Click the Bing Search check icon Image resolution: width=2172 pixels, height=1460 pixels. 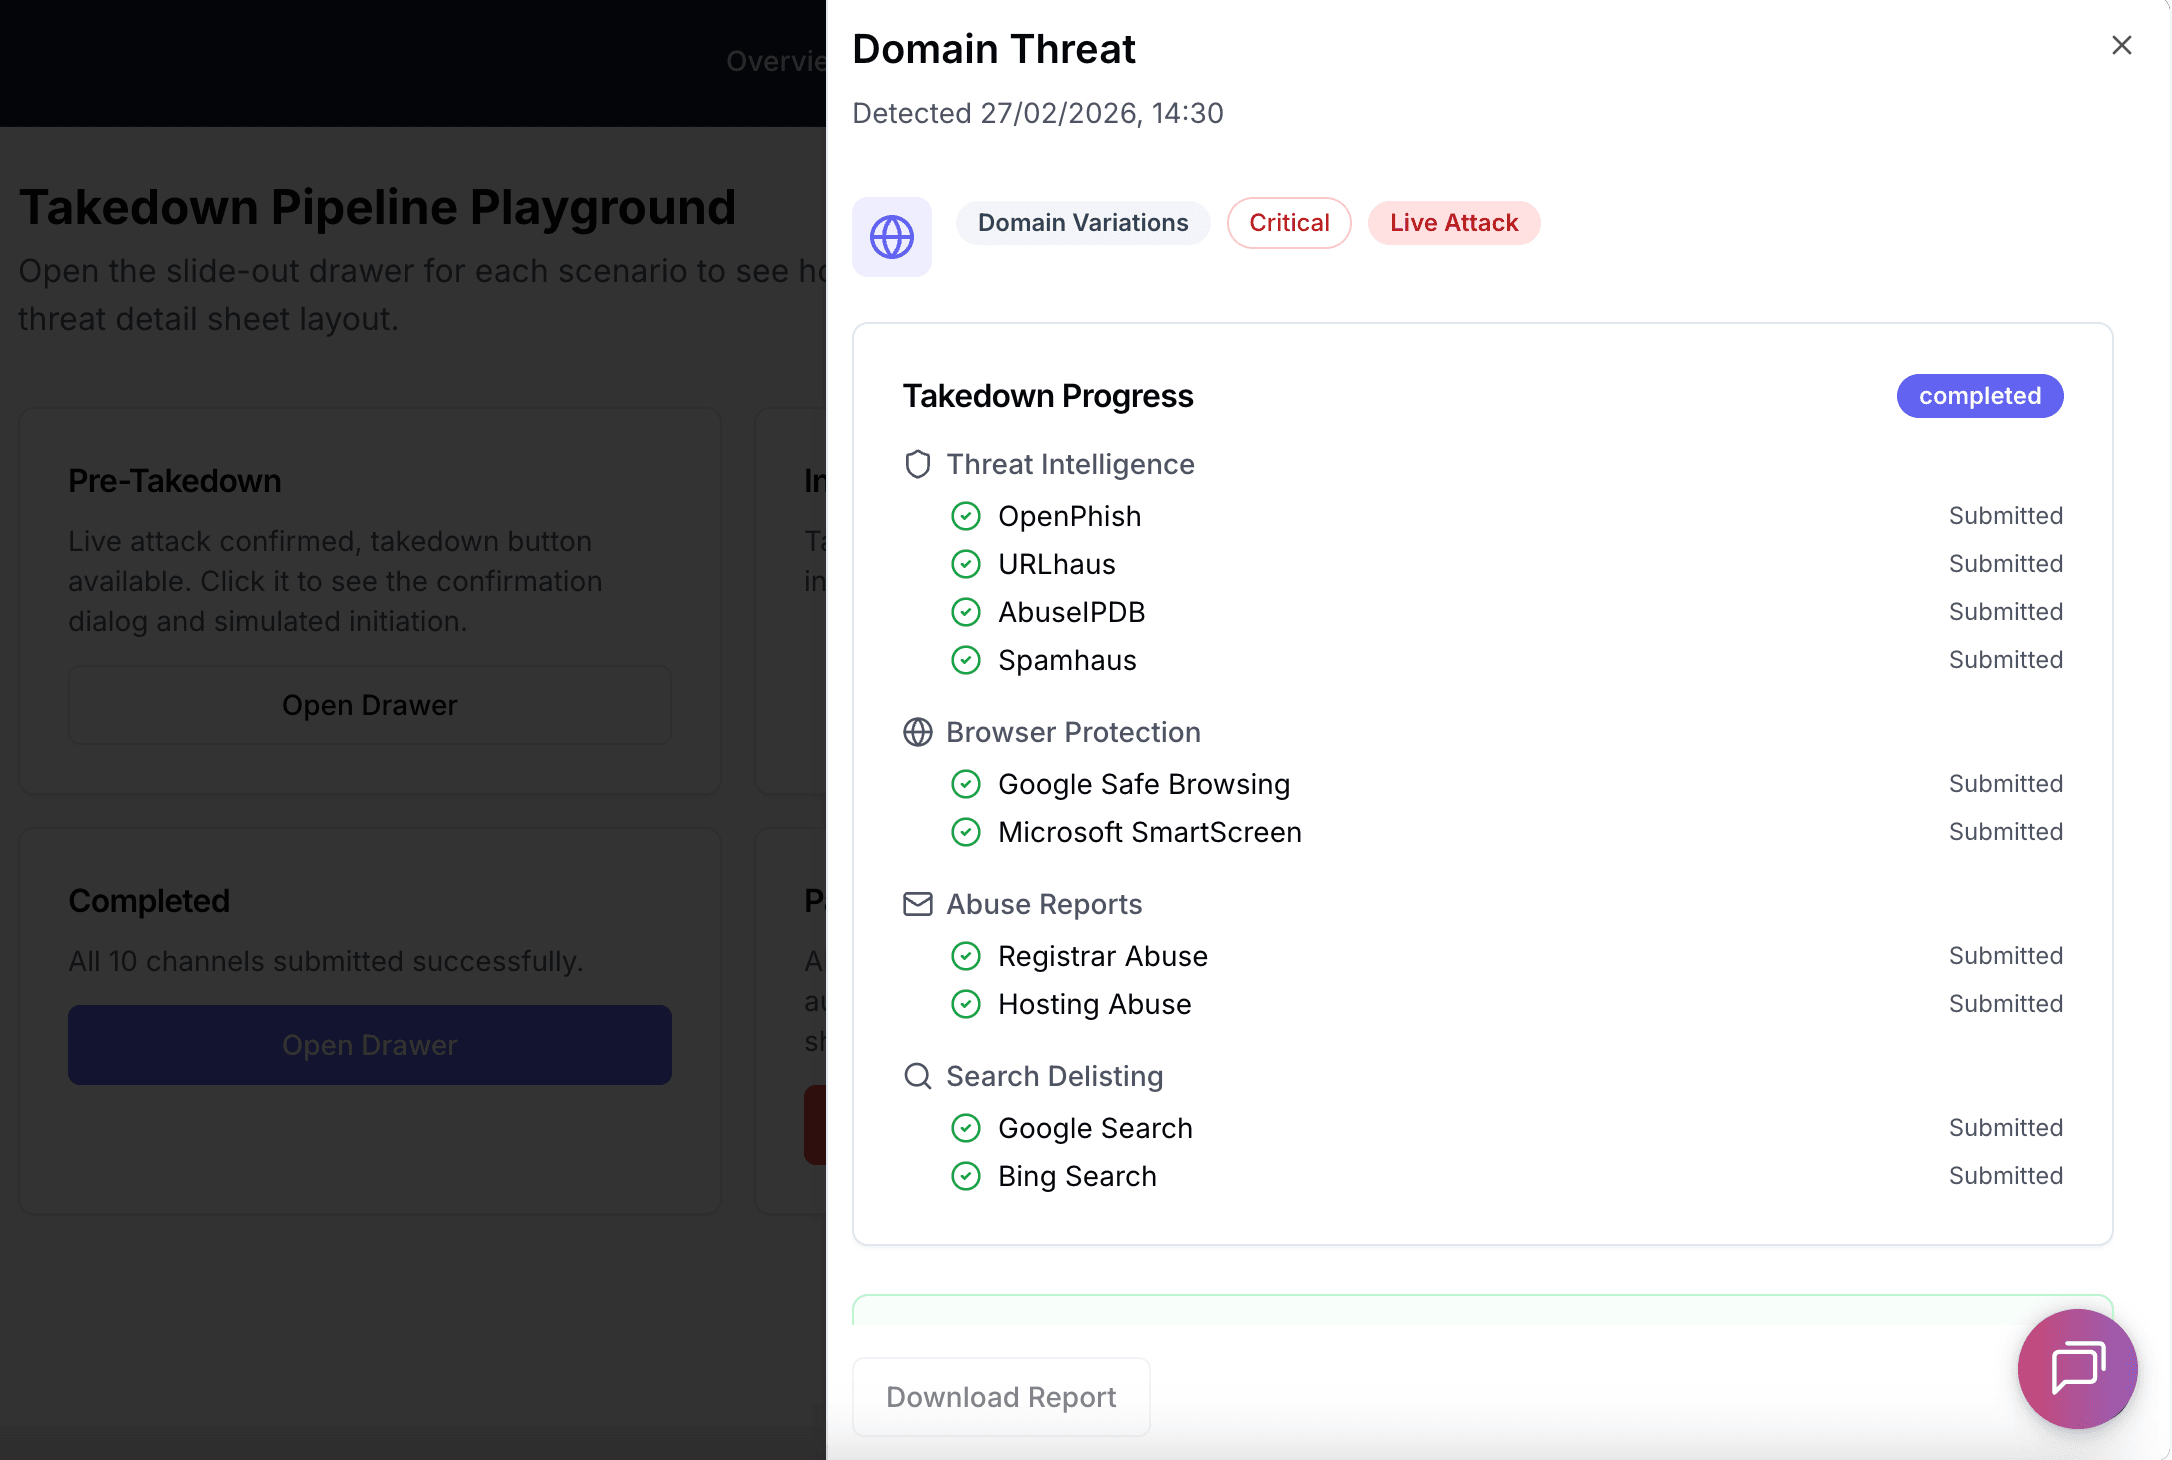tap(965, 1176)
